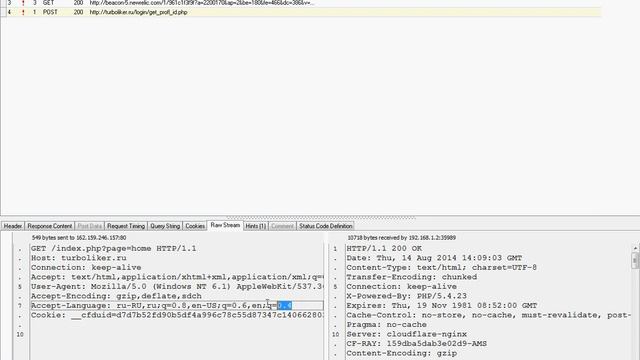Click the 'Content-Type: text/html; charset=UTF-8' line

(442, 267)
